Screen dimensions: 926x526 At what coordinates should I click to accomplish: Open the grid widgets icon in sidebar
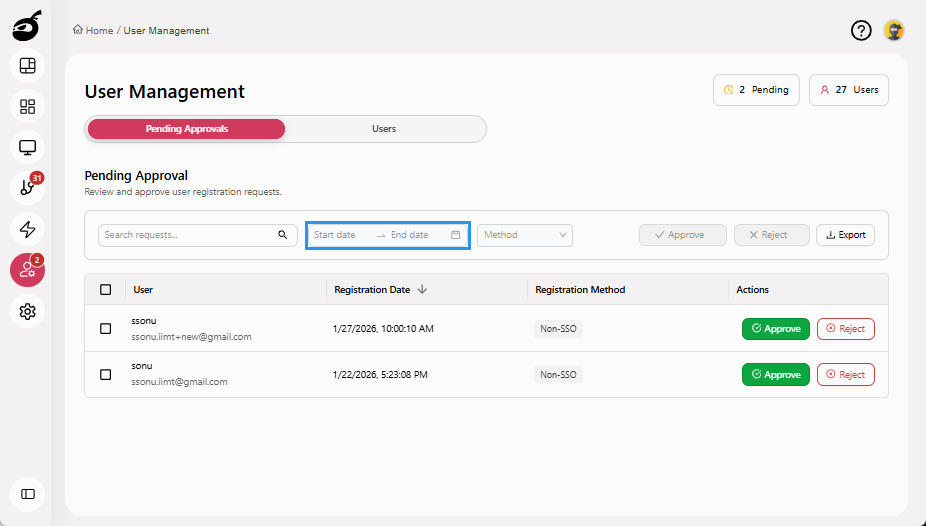coord(27,106)
